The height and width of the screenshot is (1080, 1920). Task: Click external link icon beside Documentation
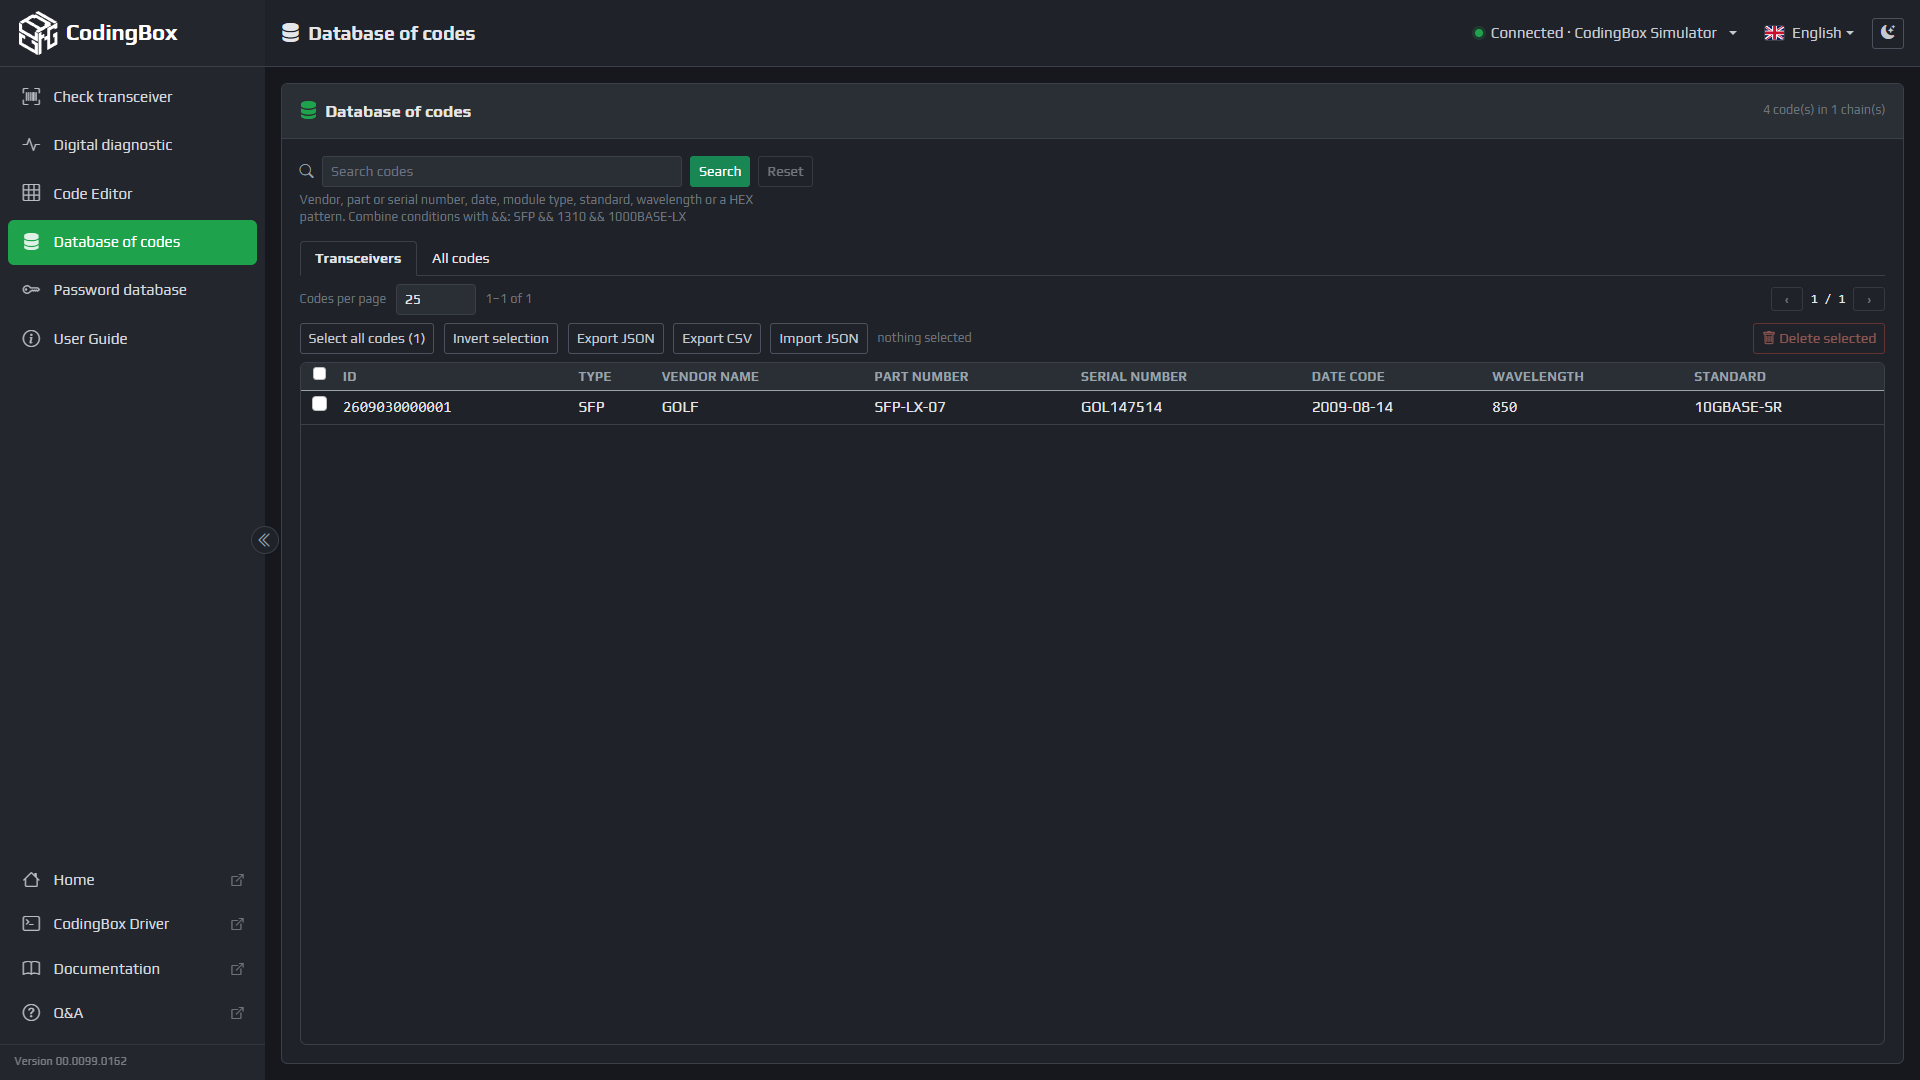point(237,969)
